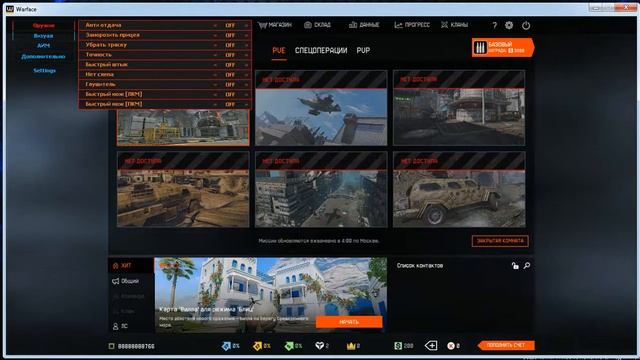Click left arrow on Анти отдача row

(215, 25)
